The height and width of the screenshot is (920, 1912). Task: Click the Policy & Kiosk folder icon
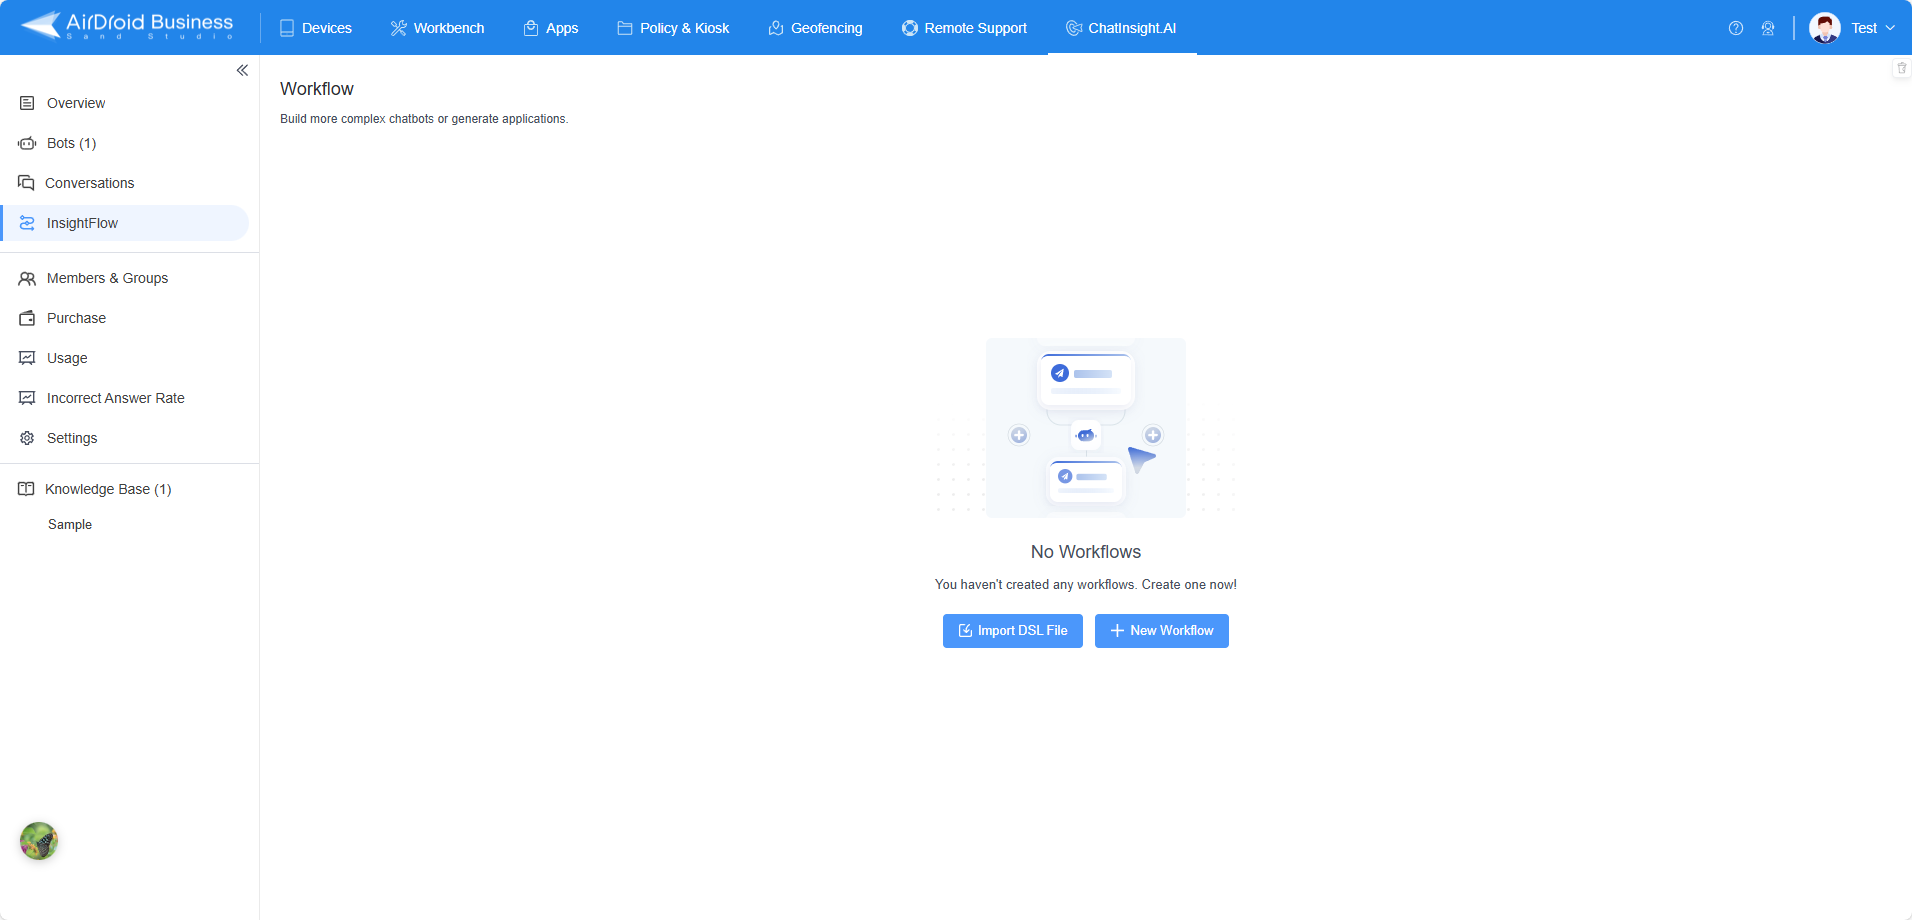click(x=625, y=28)
